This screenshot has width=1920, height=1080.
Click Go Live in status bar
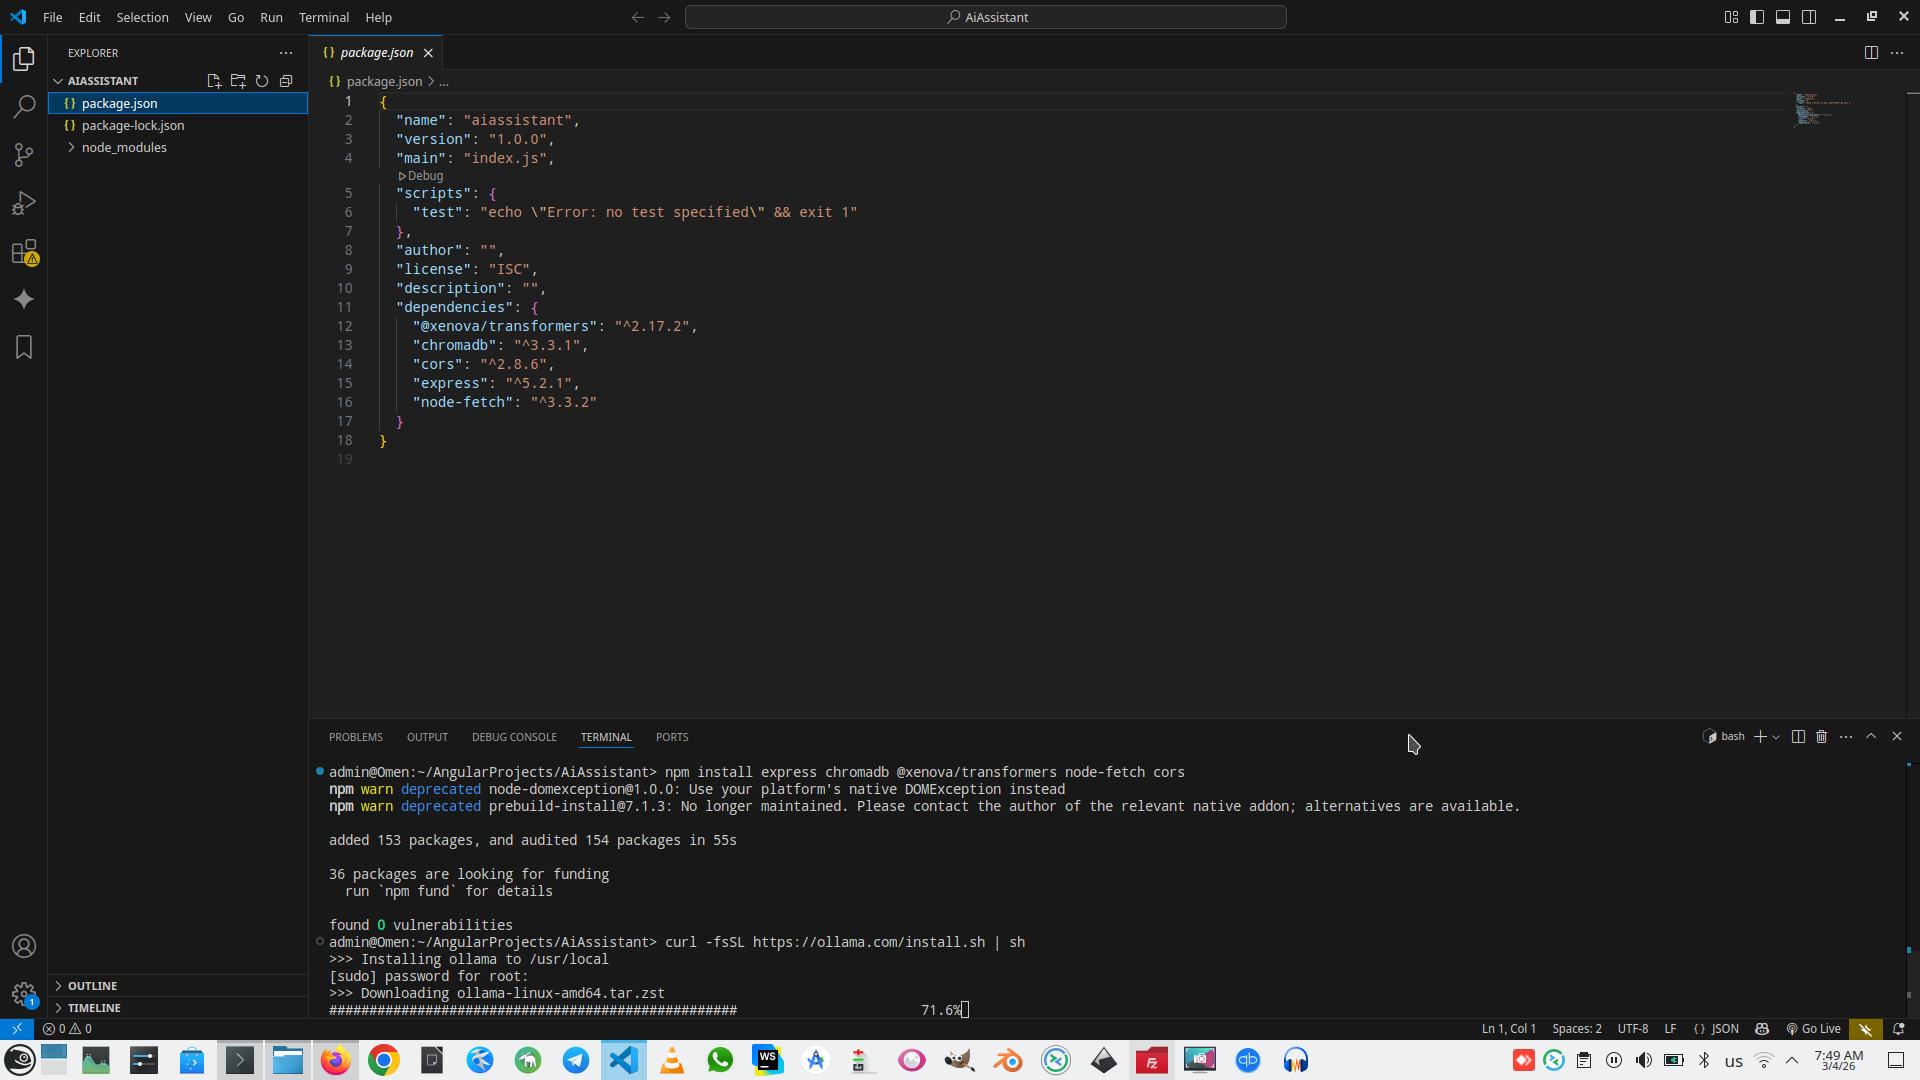pyautogui.click(x=1813, y=1029)
